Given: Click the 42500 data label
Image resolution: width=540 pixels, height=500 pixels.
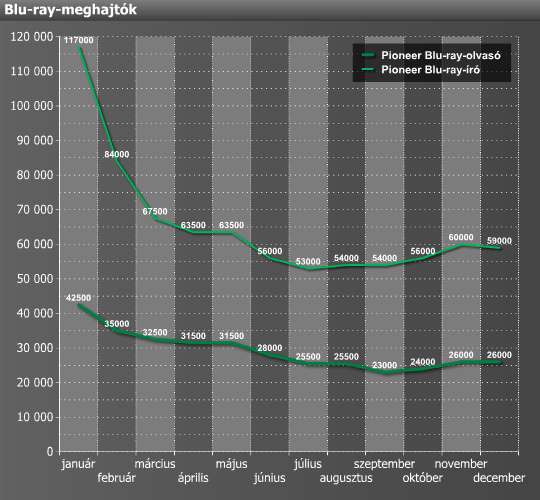Looking at the screenshot, I should 79,298.
